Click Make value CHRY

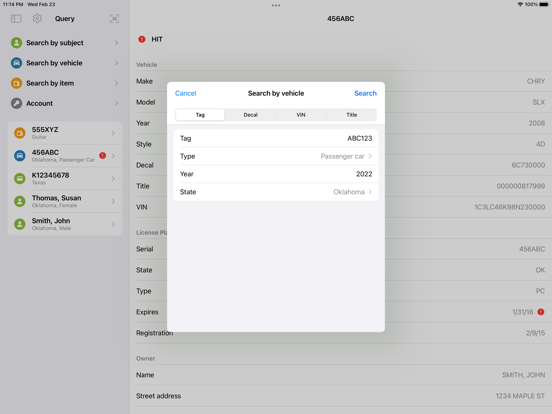click(536, 81)
